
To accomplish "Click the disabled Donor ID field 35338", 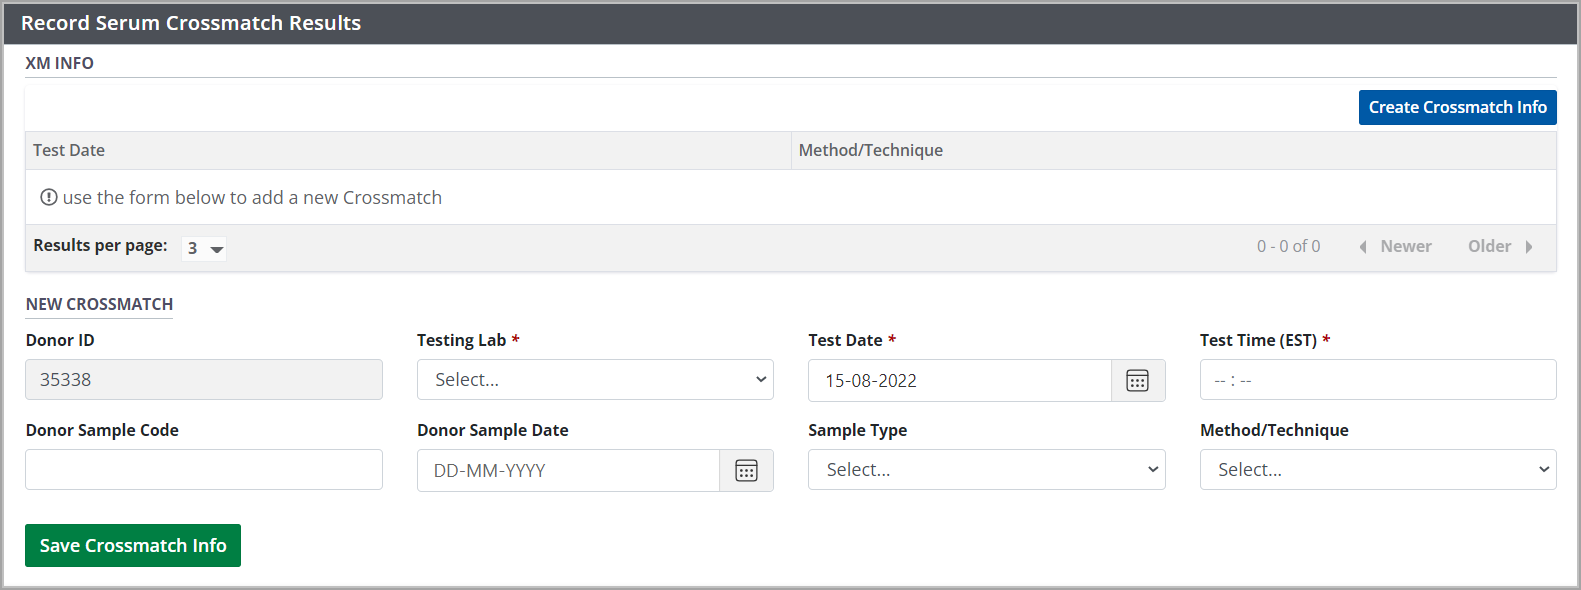I will point(204,380).
